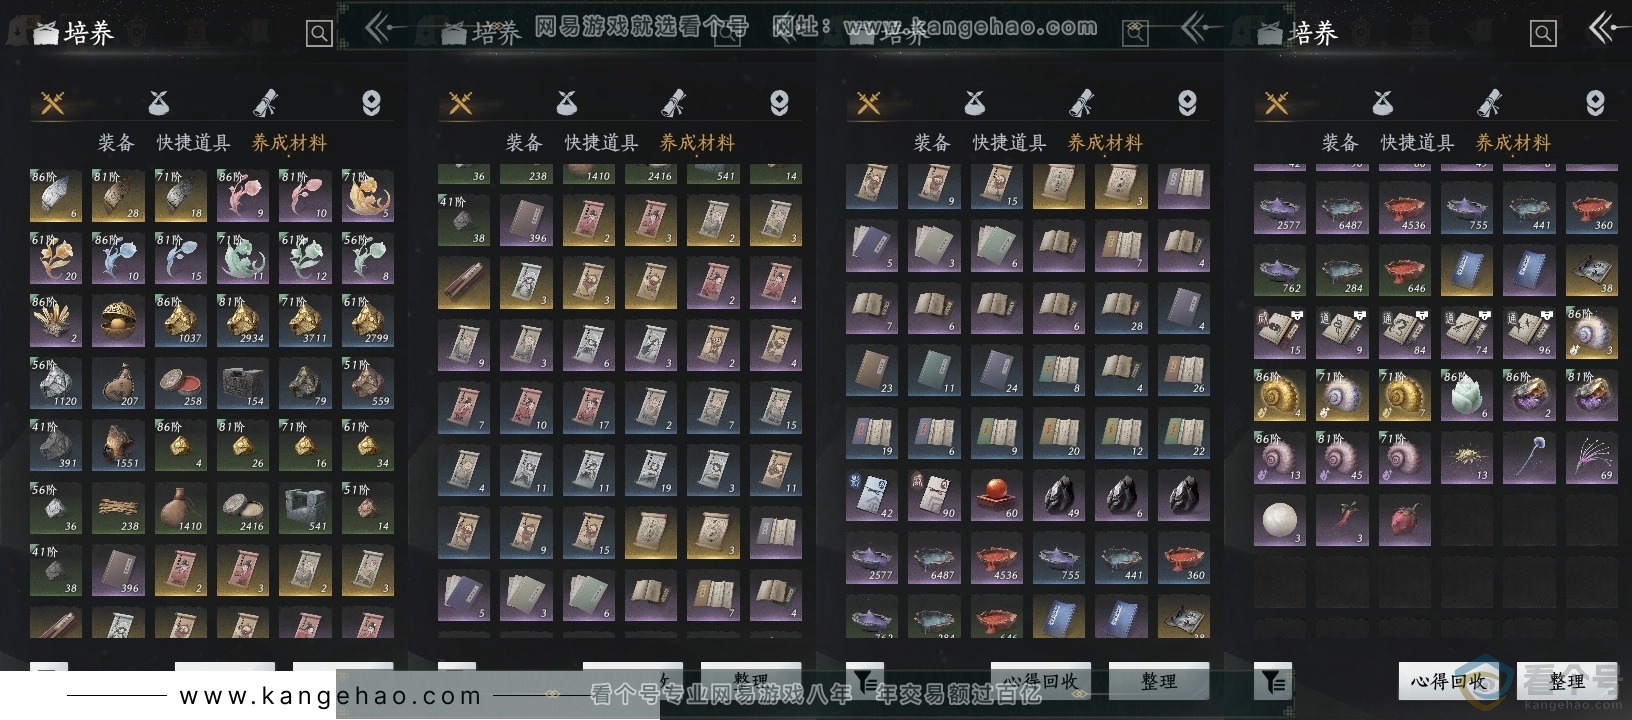This screenshot has height=720, width=1632.
Task: Select the white pearl with count 3
Action: click(1280, 521)
